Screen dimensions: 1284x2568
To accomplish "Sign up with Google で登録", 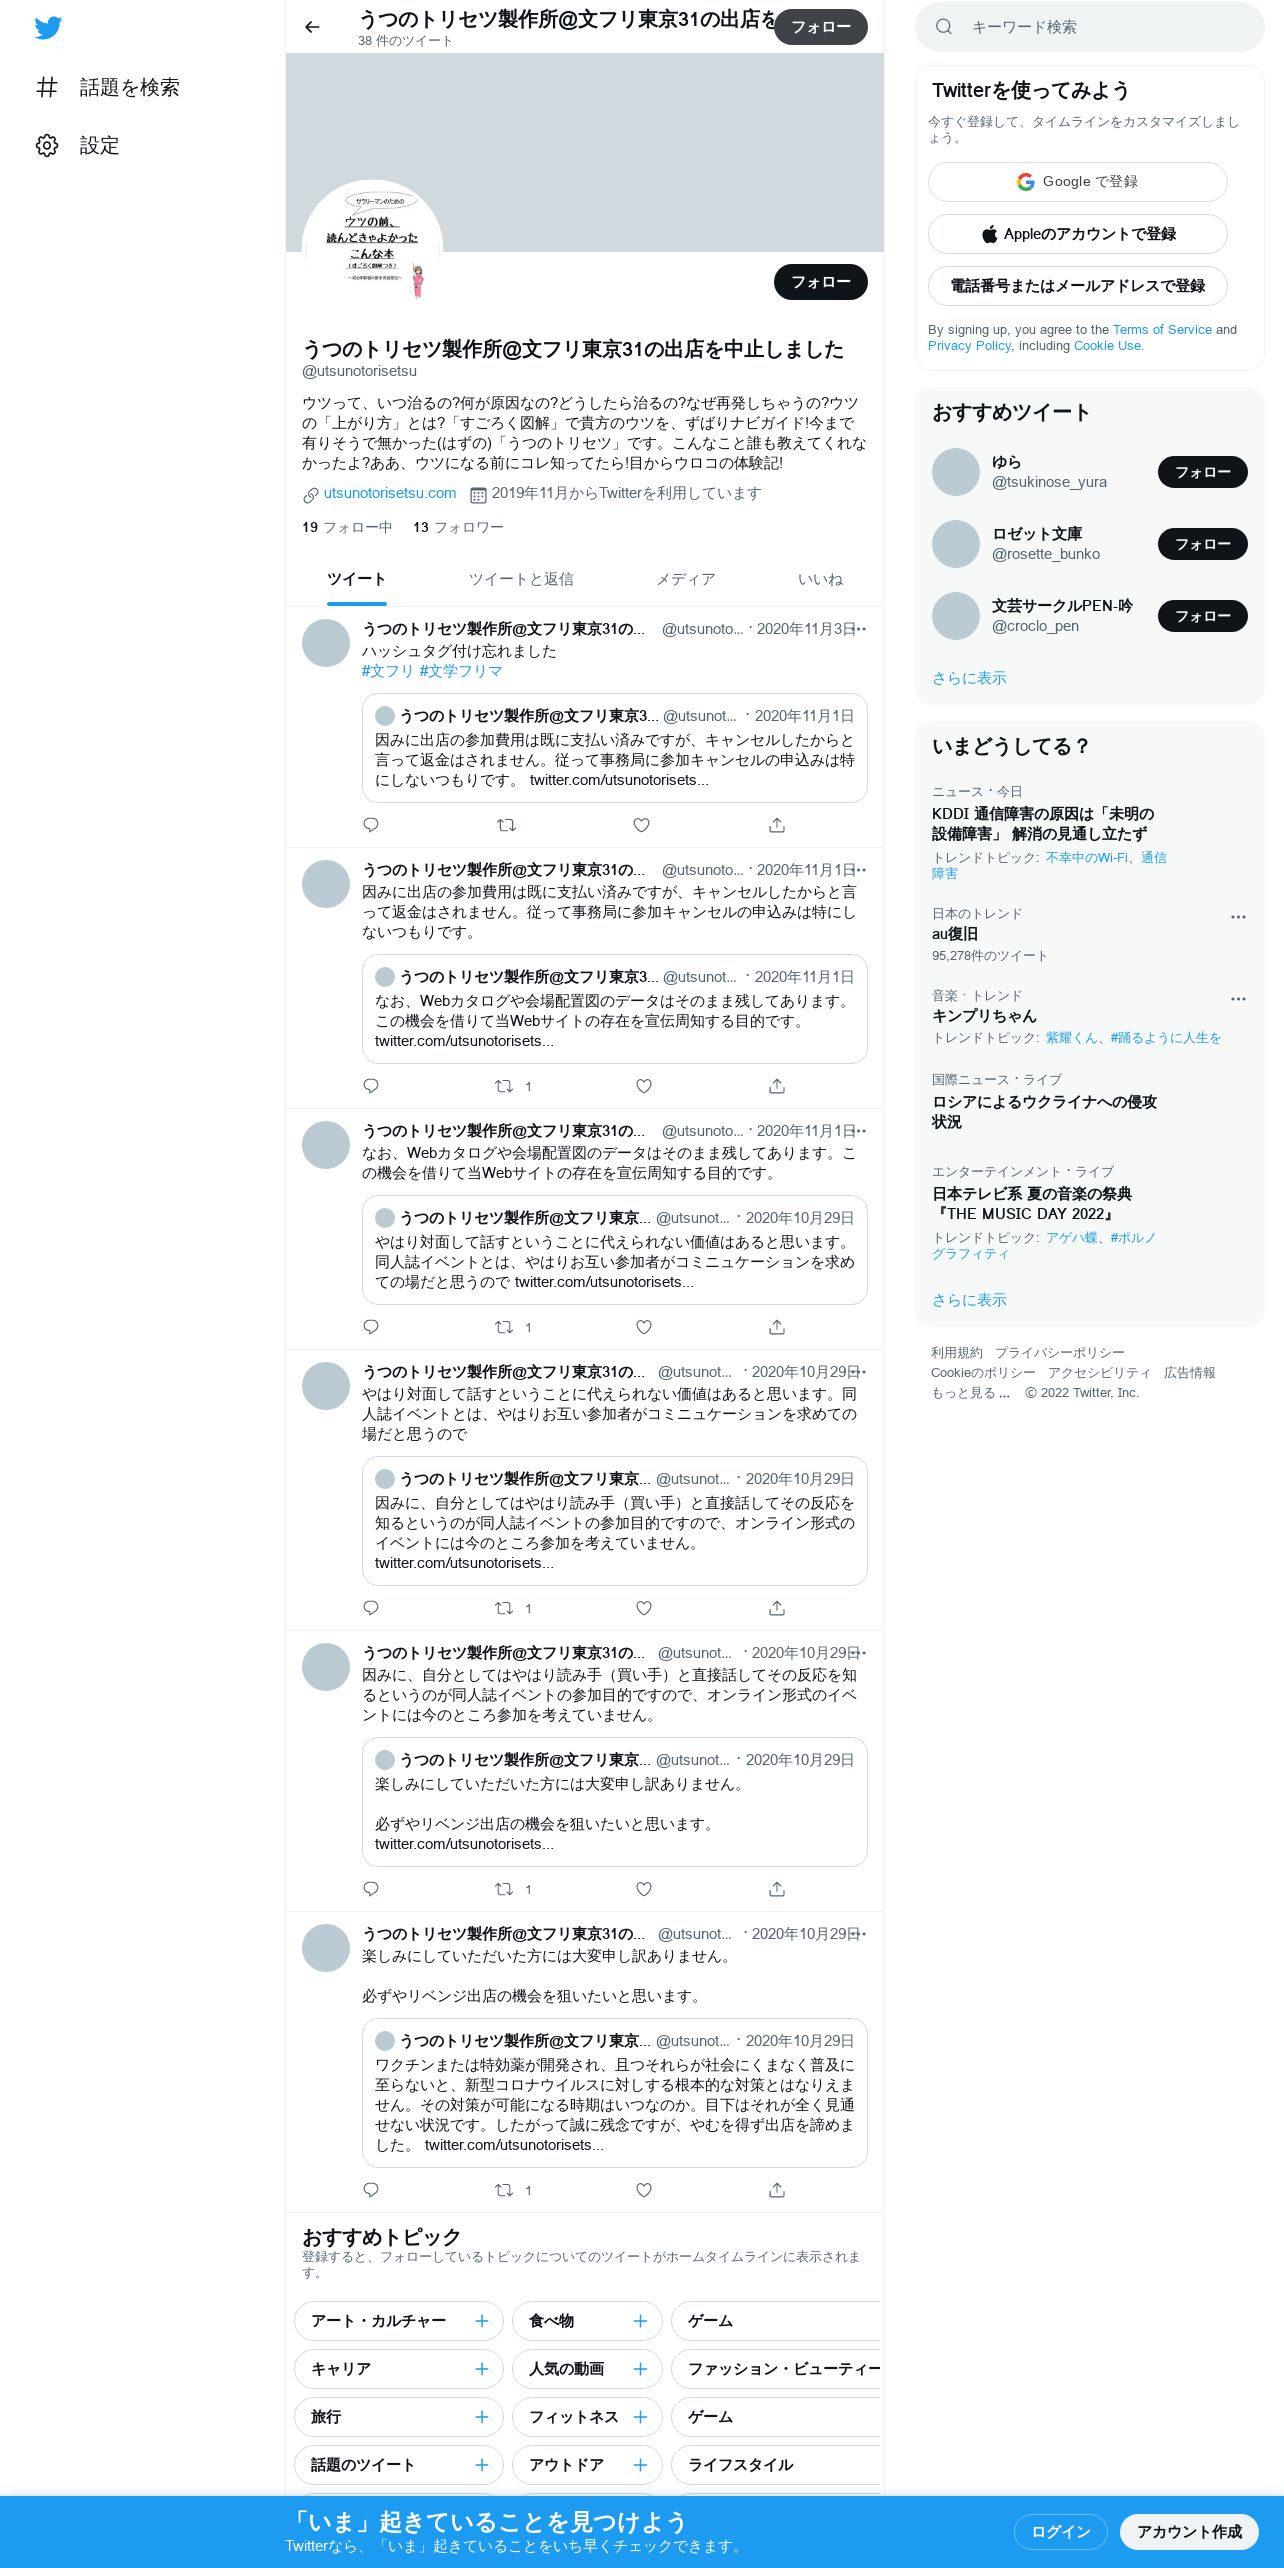I will pyautogui.click(x=1078, y=182).
